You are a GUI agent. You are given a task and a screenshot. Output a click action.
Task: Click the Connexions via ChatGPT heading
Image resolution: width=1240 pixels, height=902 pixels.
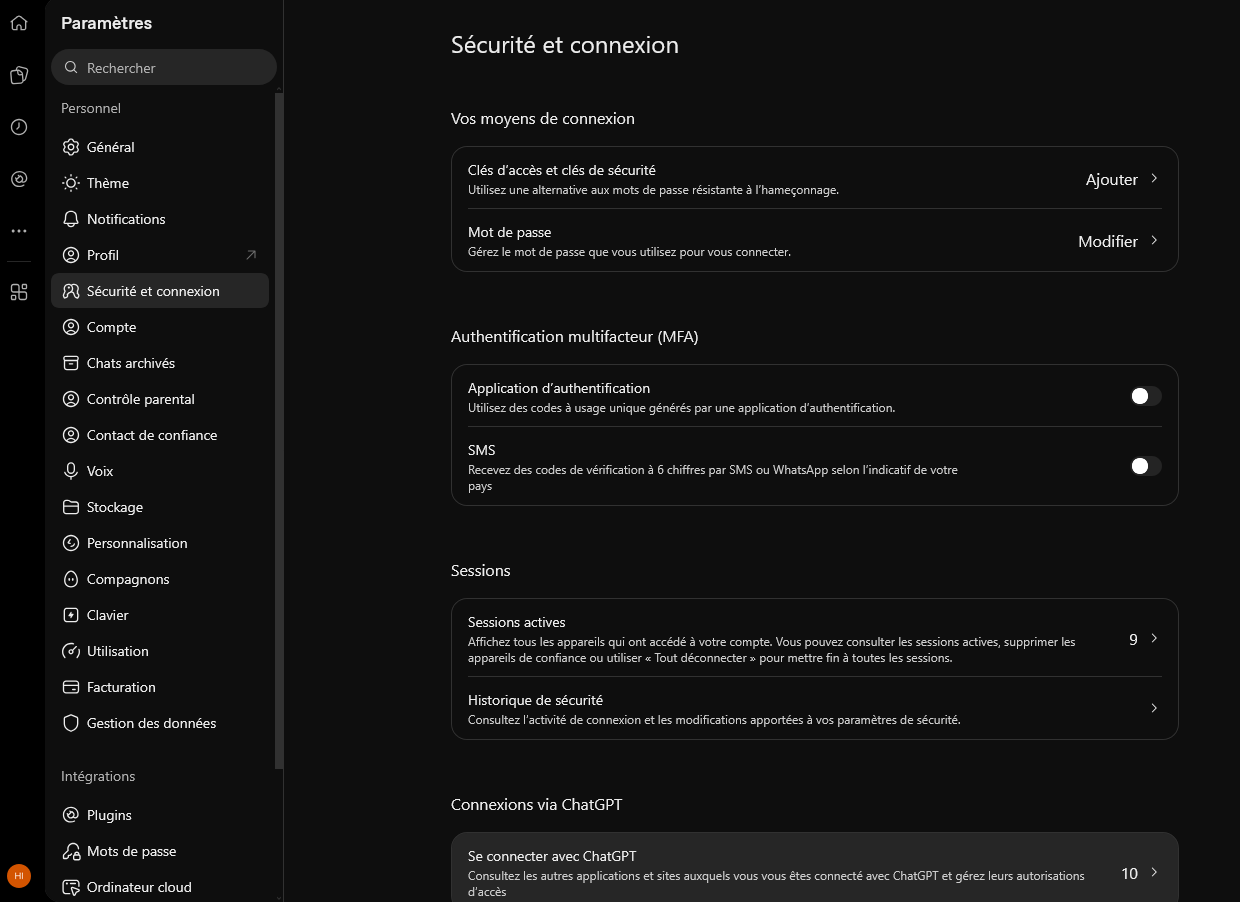pos(537,805)
